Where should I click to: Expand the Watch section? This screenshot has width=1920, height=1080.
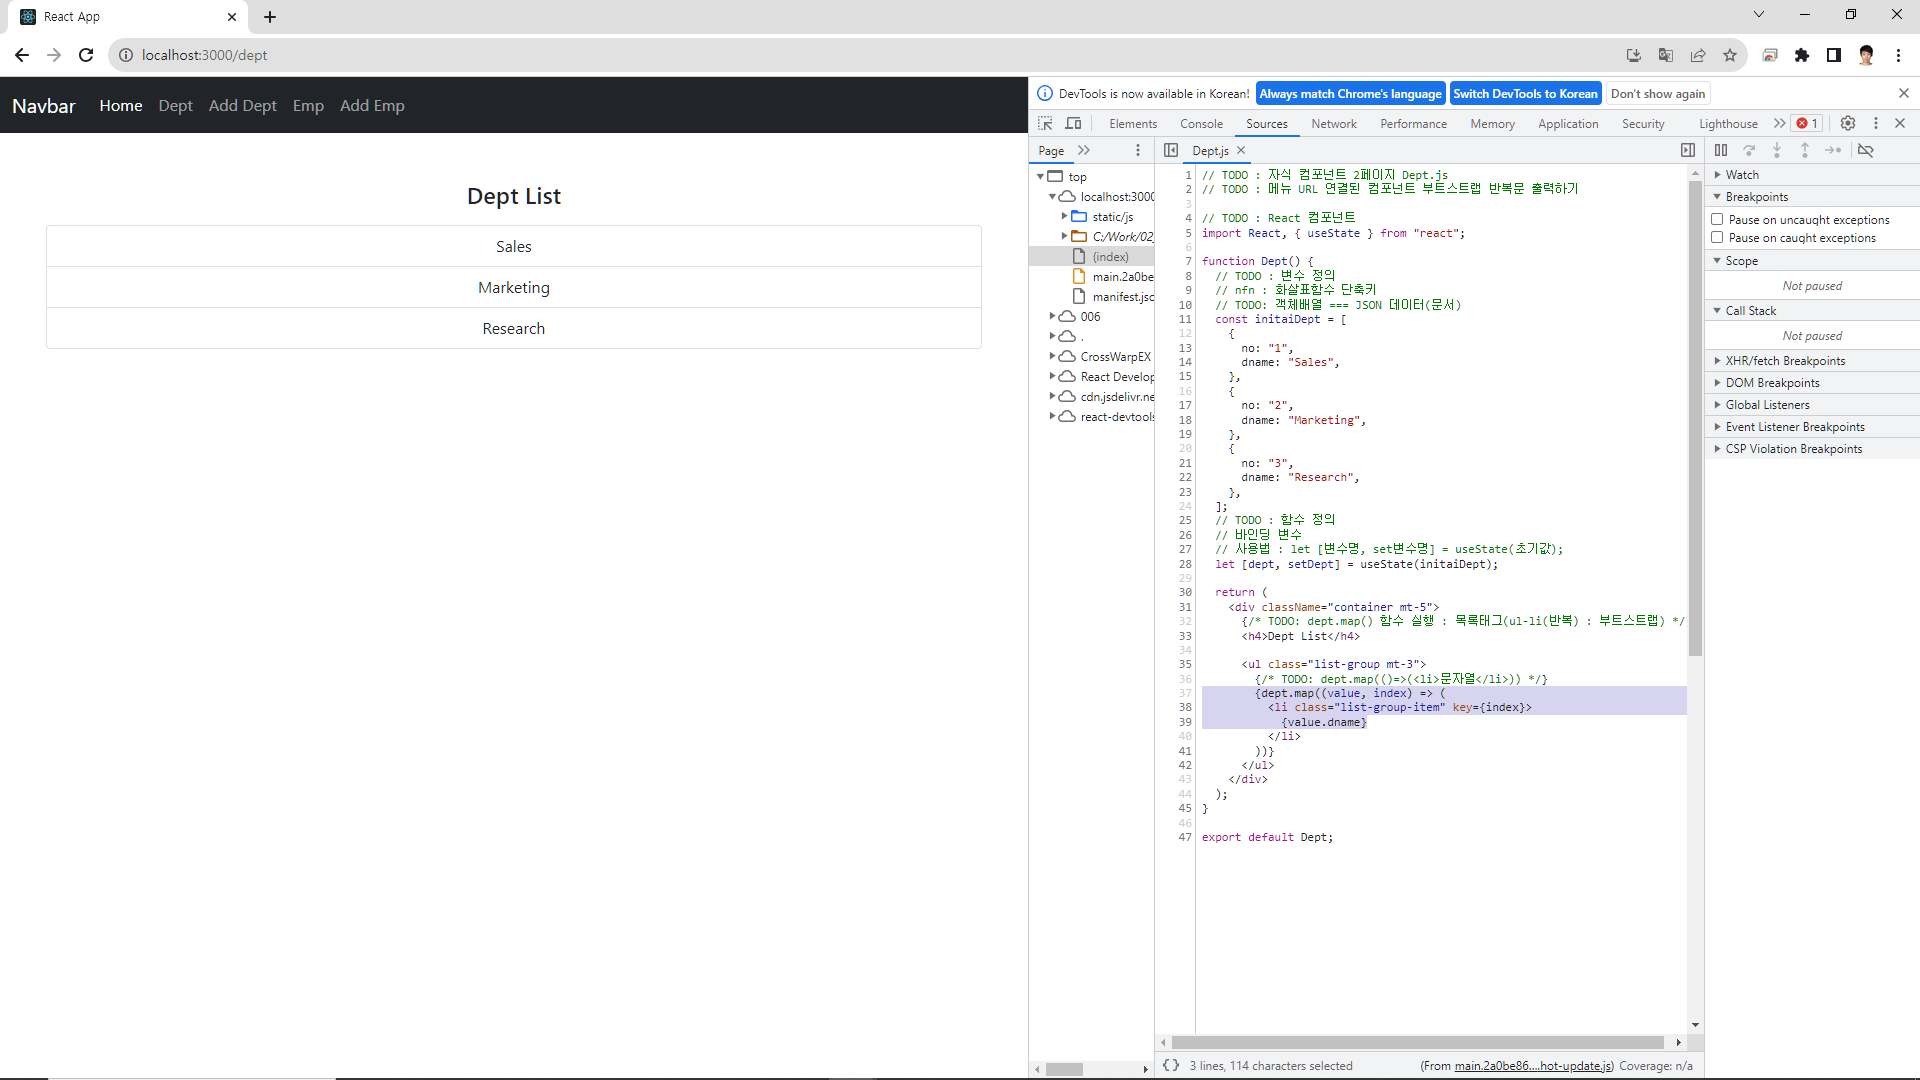tap(1741, 174)
